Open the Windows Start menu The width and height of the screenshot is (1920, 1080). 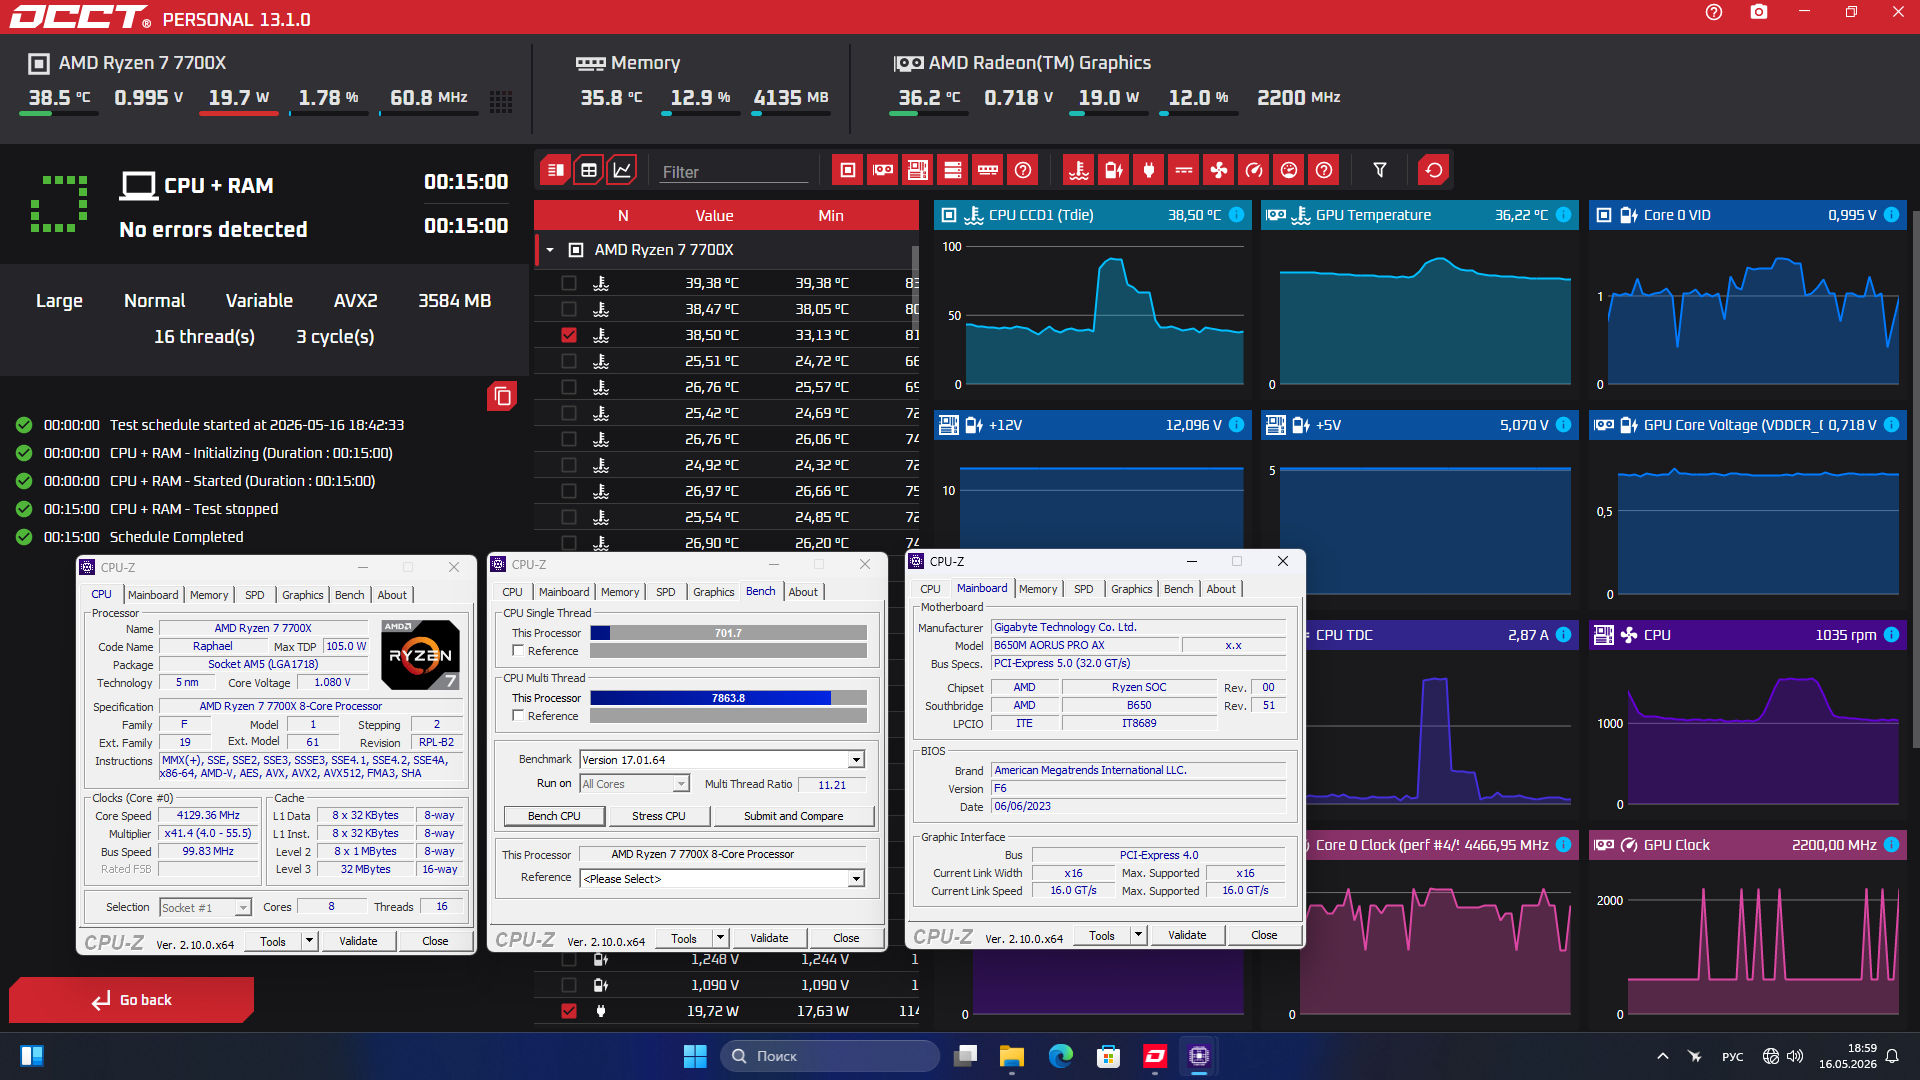695,1056
